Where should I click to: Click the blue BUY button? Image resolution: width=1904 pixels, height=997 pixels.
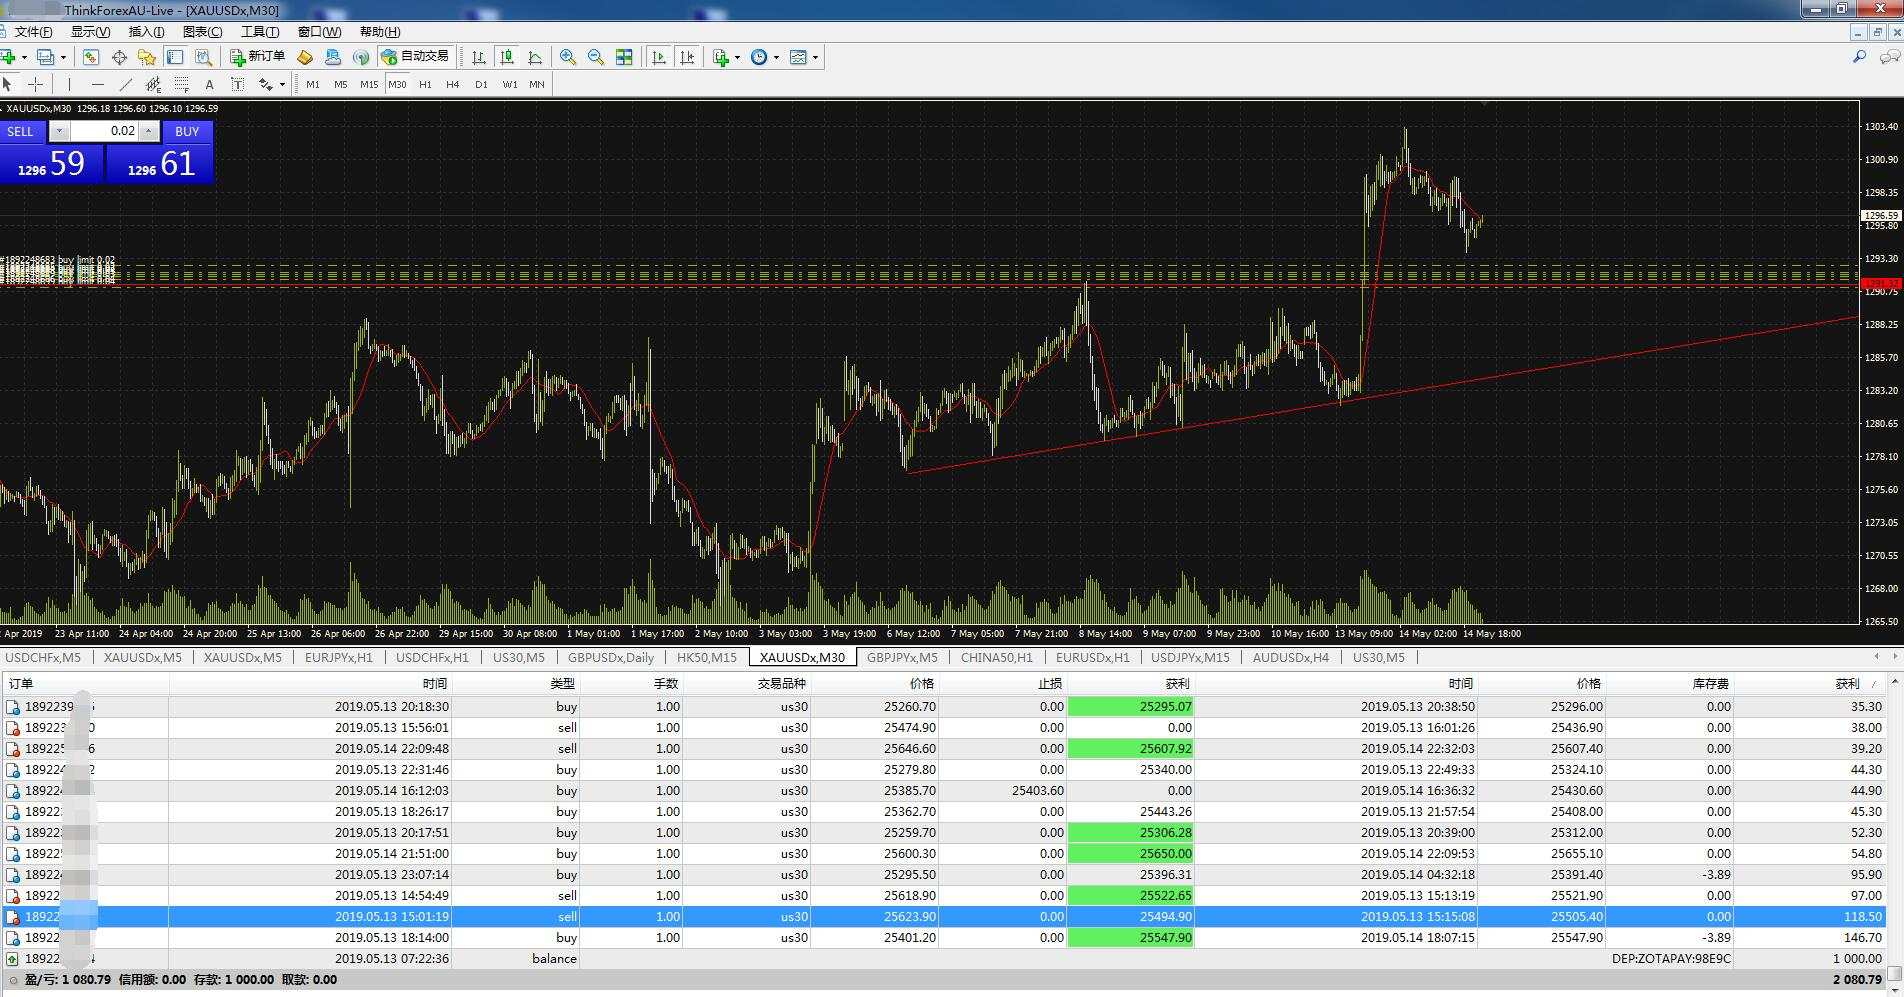click(x=187, y=131)
